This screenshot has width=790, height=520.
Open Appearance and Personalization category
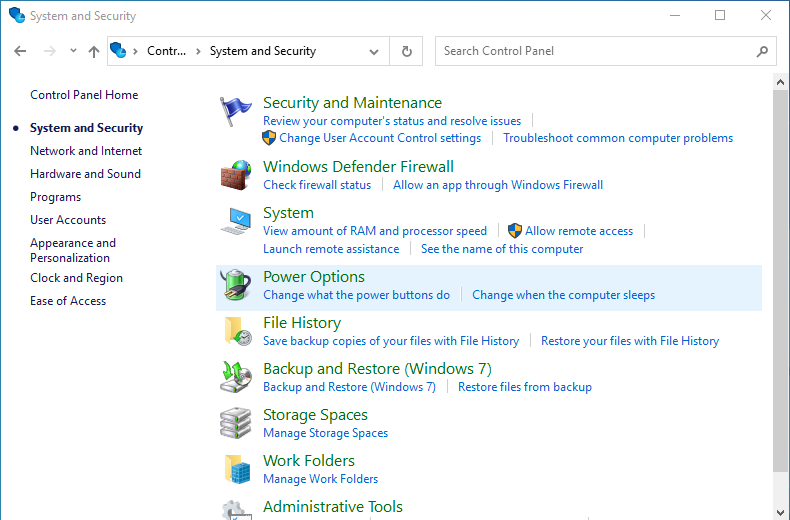coord(73,250)
